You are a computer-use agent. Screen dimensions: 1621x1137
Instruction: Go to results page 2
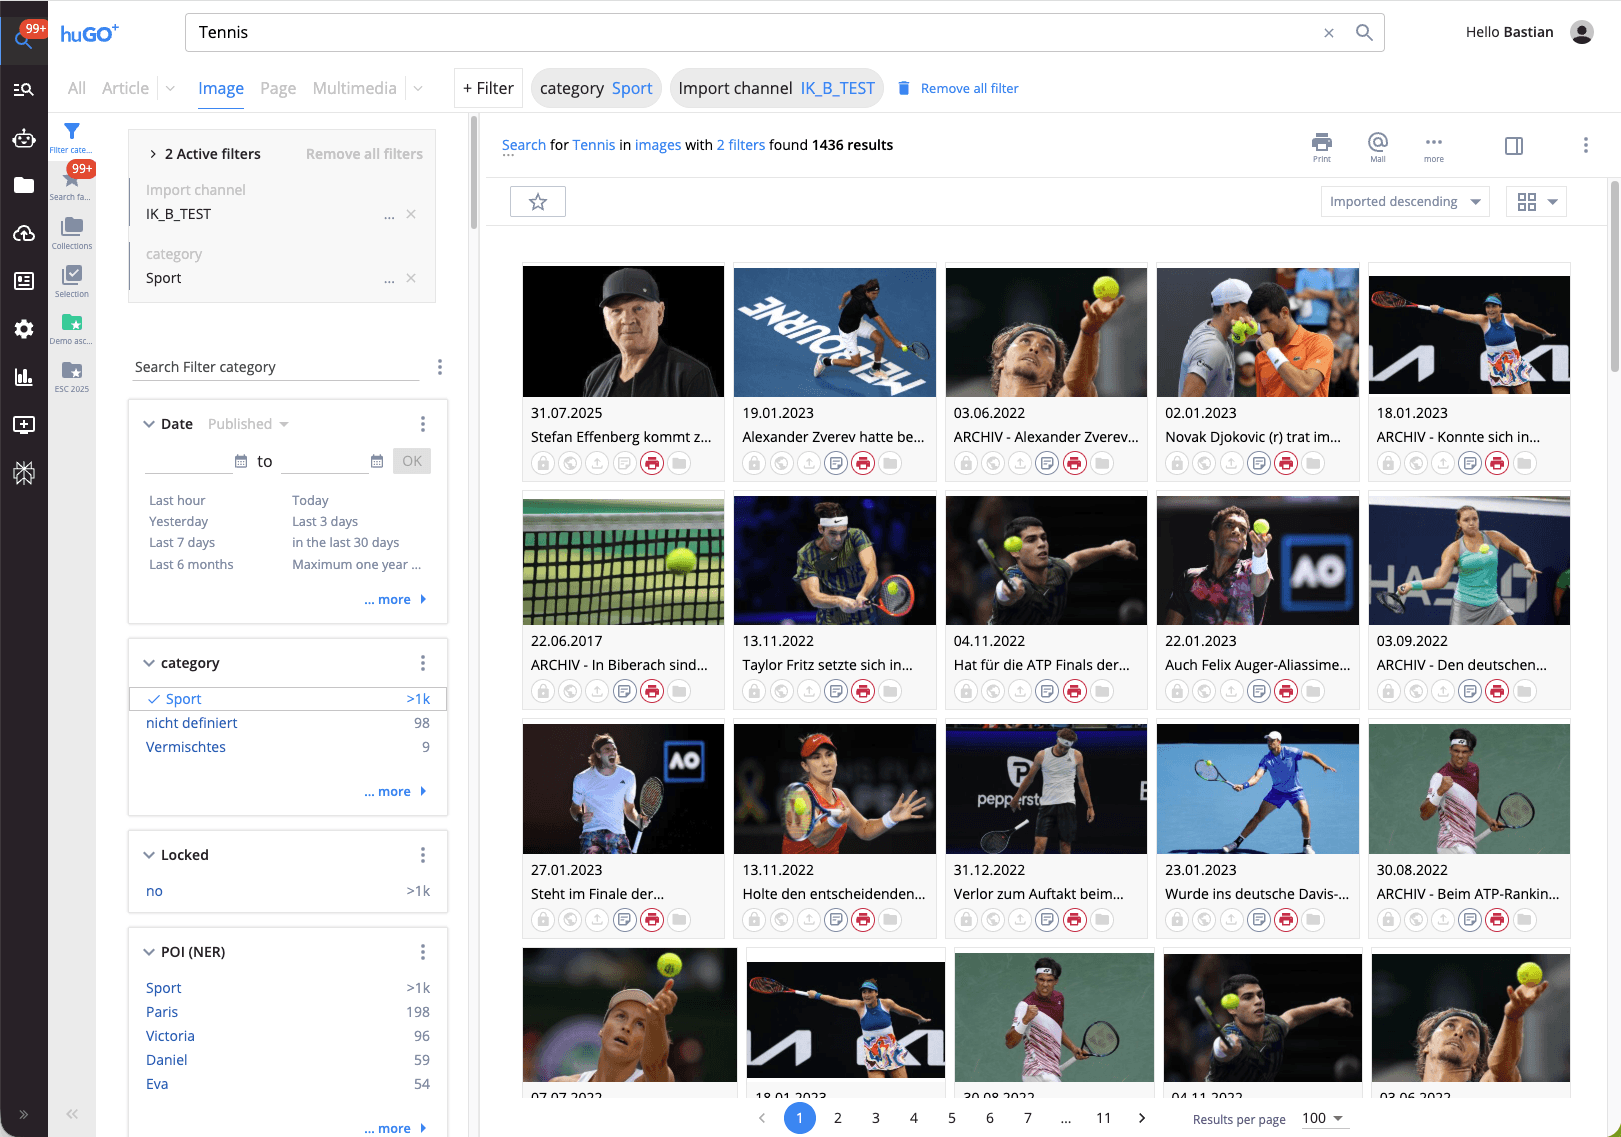[838, 1118]
